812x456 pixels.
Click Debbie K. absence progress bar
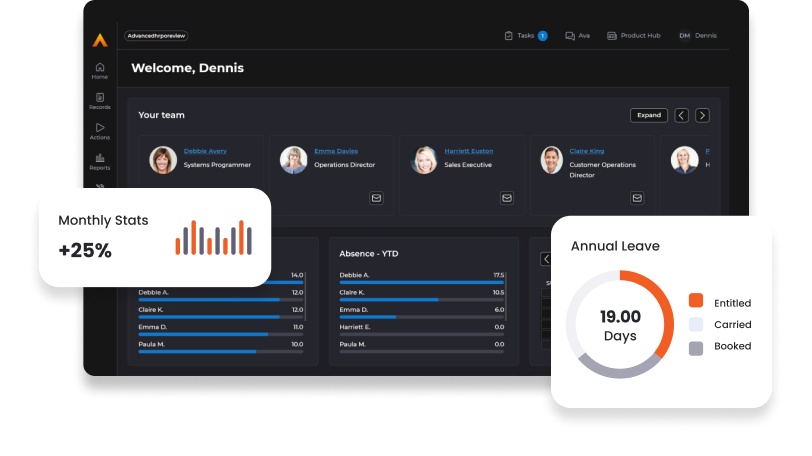[x=420, y=283]
